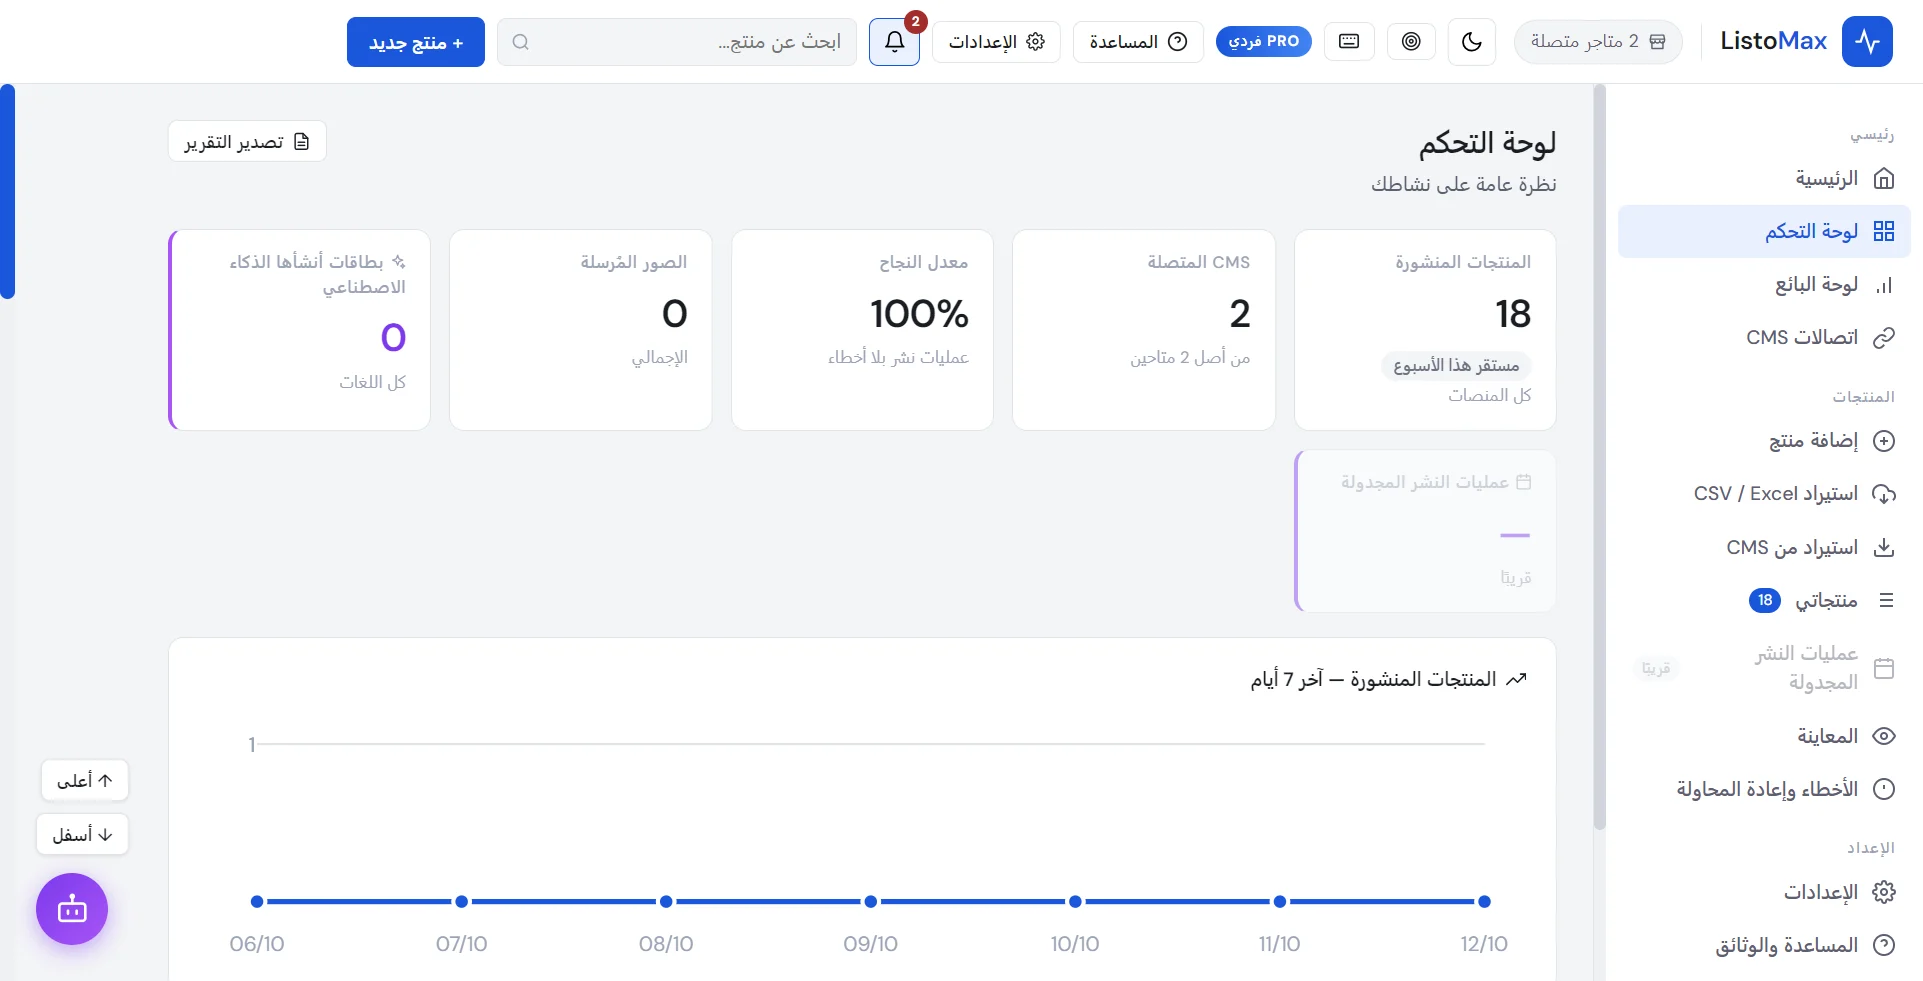Open the المنتجات المنشورة stat card

point(1425,330)
